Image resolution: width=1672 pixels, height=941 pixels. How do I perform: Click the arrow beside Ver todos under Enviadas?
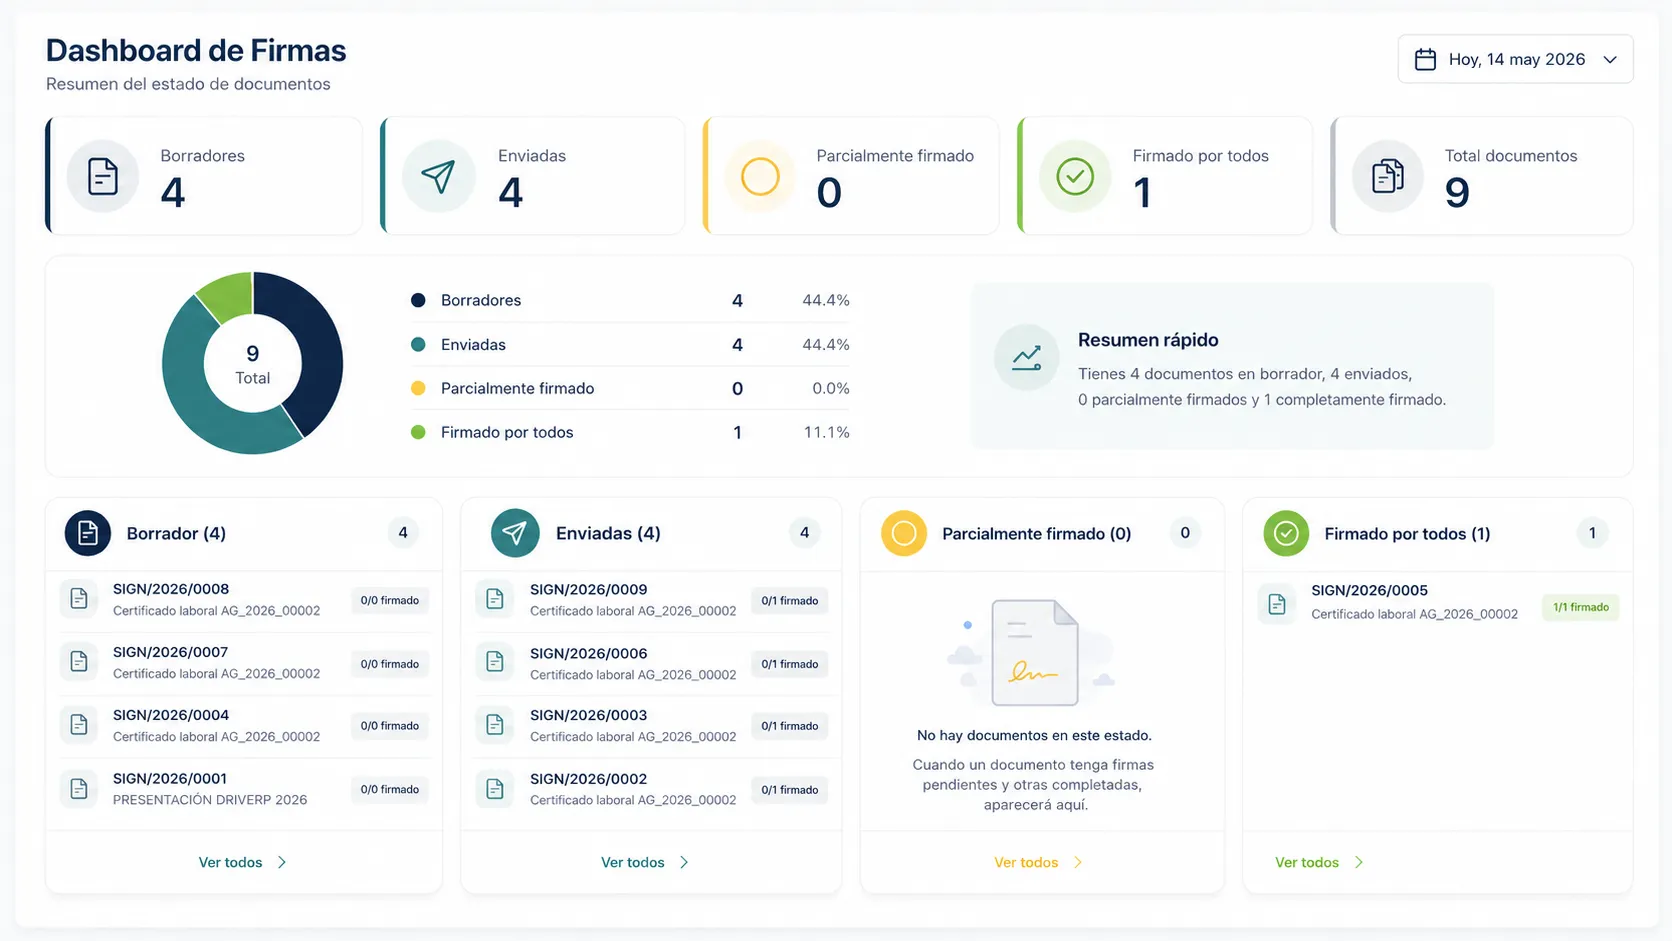click(x=684, y=862)
